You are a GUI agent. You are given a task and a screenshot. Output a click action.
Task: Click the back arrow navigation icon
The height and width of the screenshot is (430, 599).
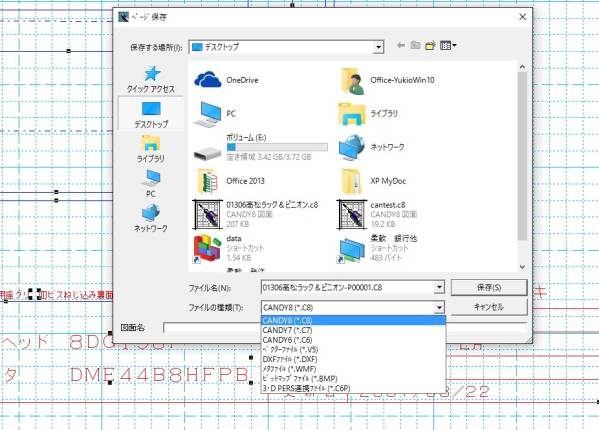(x=401, y=45)
